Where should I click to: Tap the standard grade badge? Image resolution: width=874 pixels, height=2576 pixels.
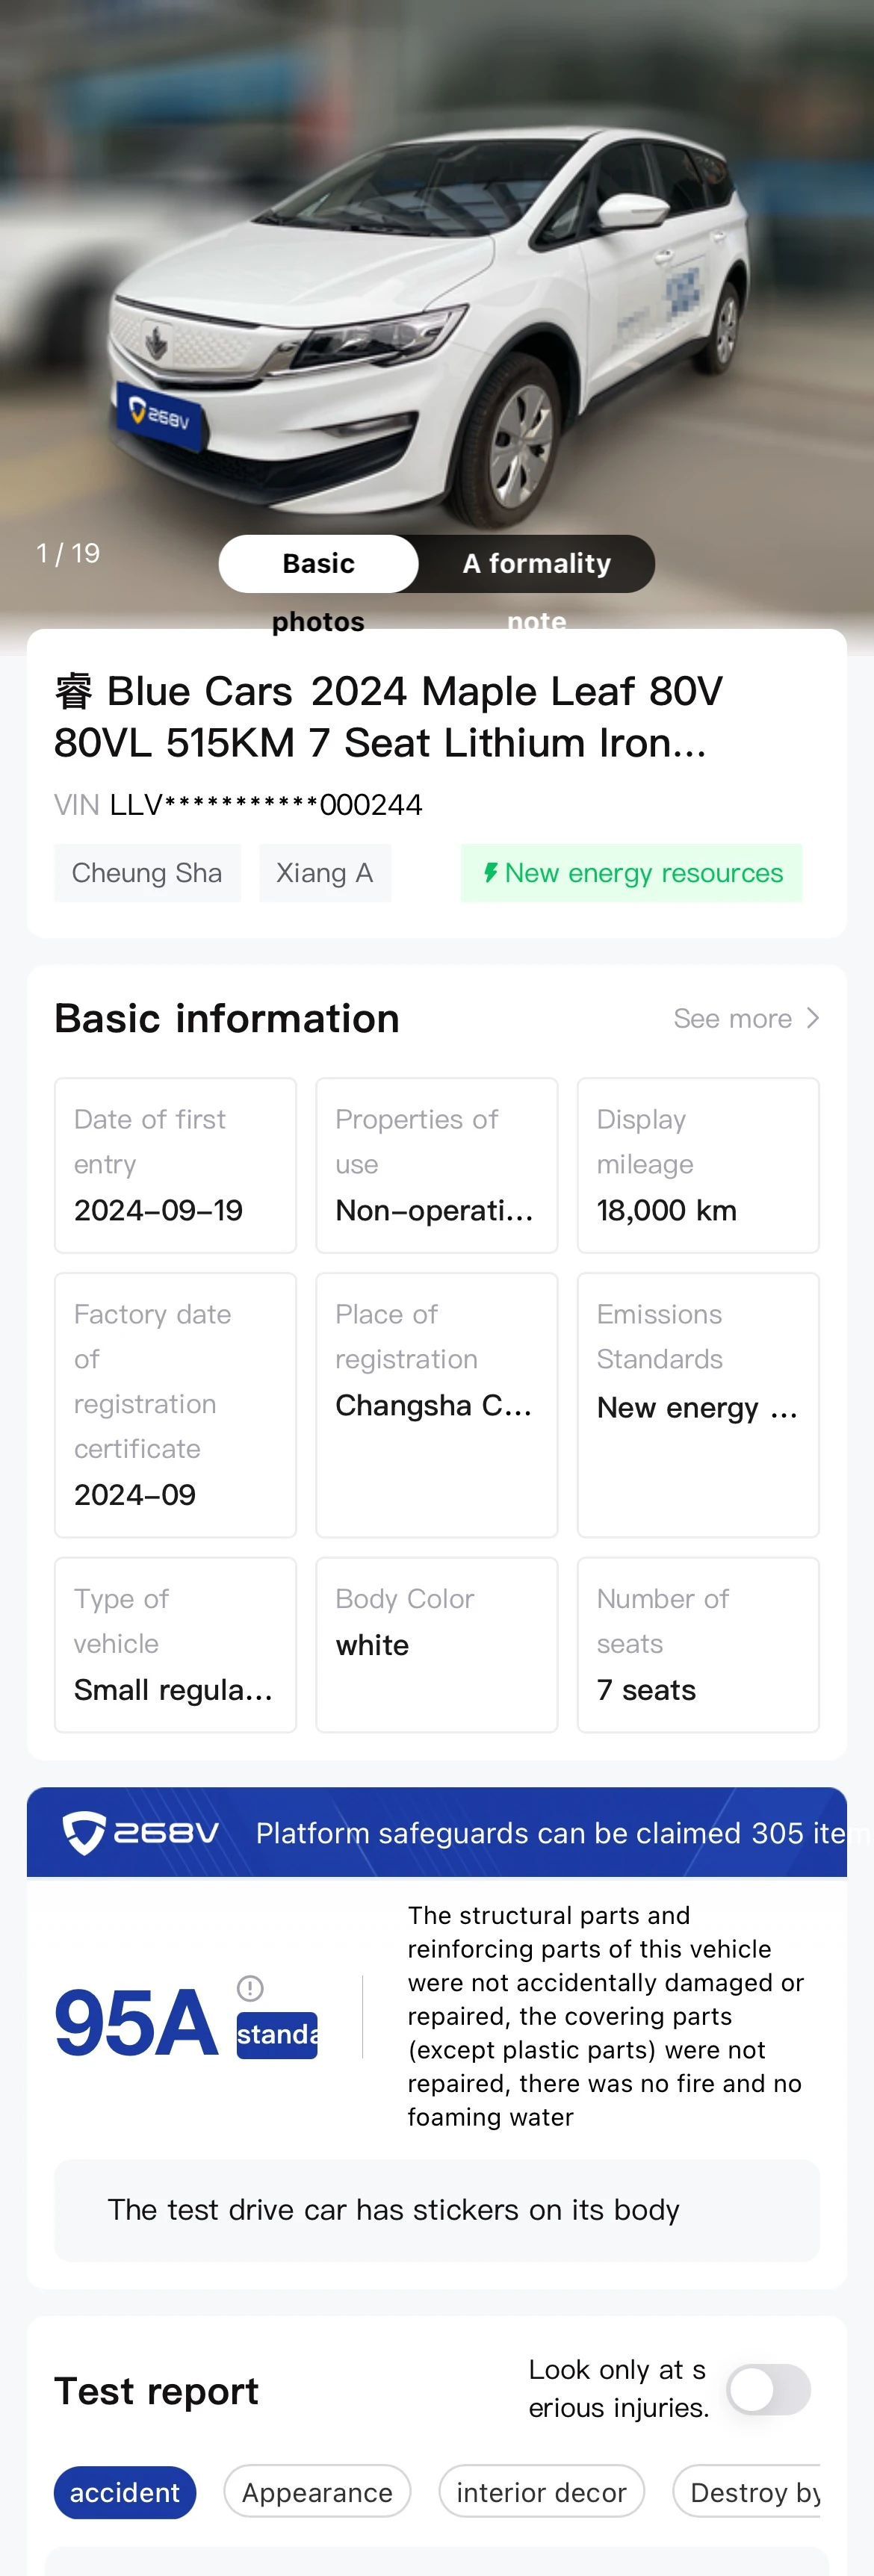point(277,2035)
